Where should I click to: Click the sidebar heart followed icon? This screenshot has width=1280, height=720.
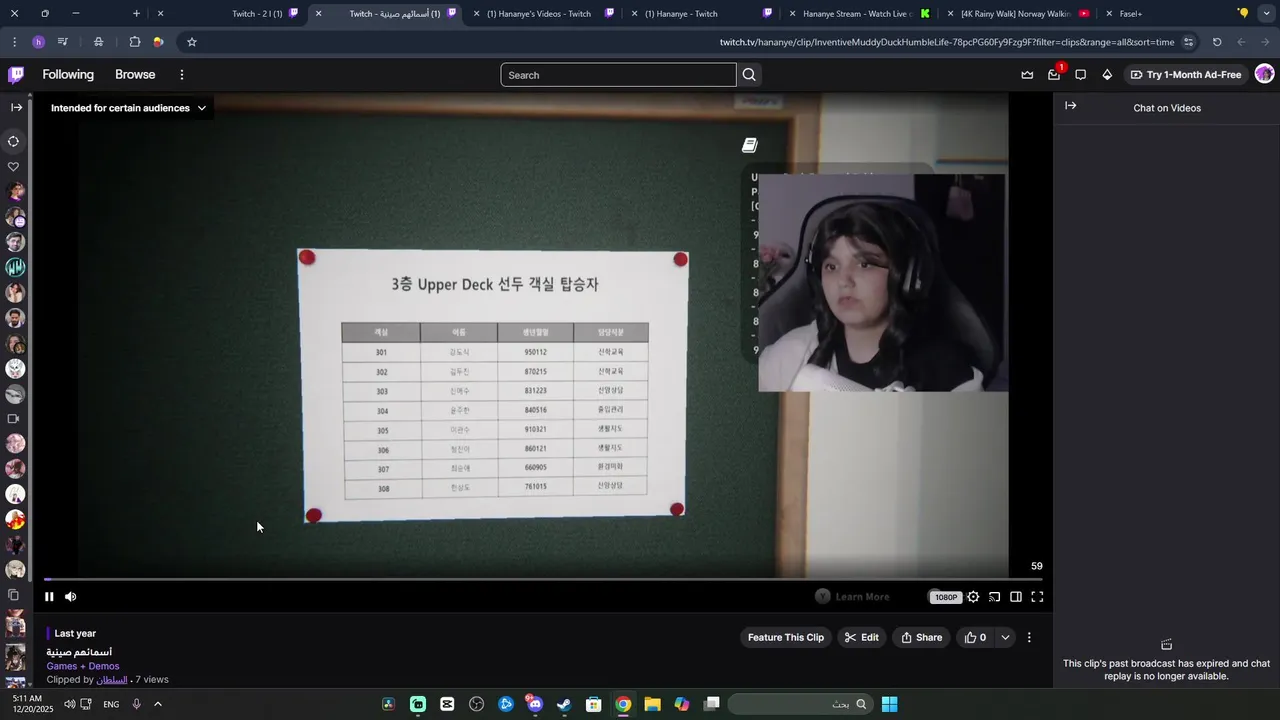click(14, 167)
